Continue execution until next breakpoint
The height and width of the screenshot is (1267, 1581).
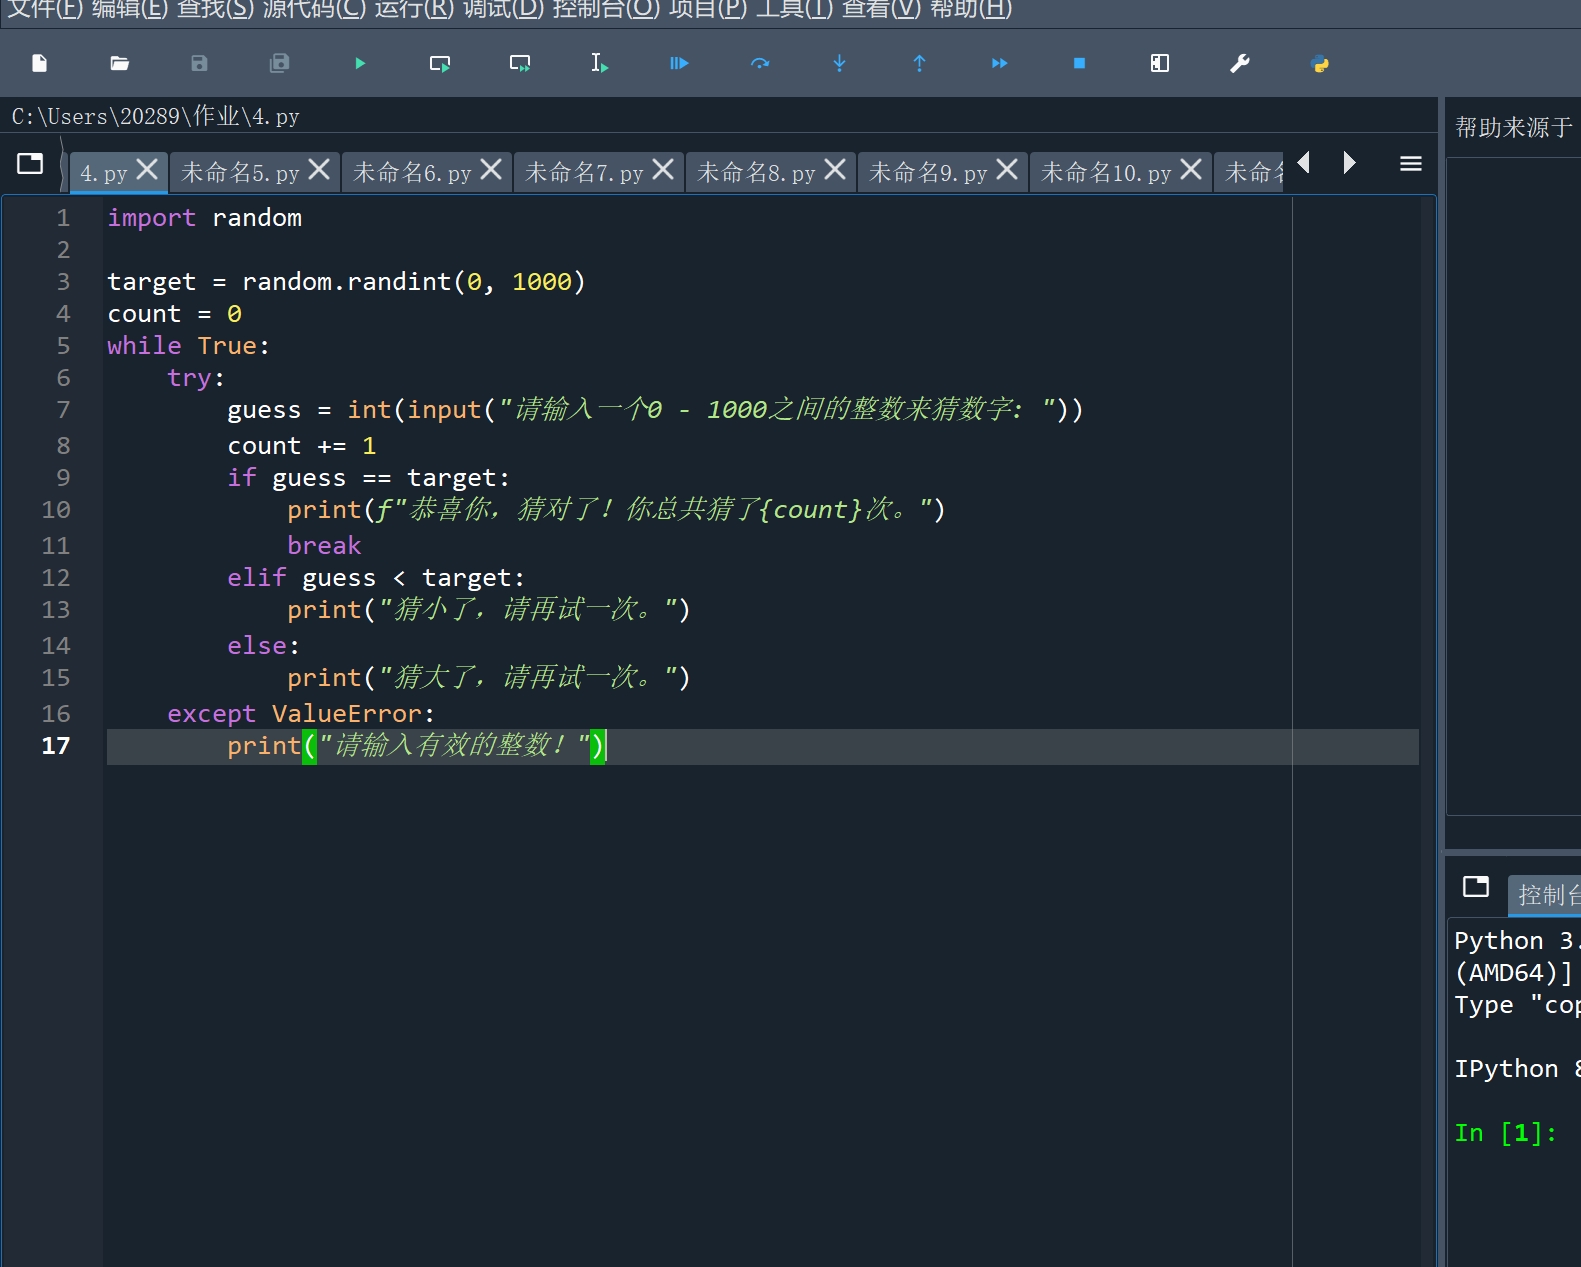(1000, 63)
